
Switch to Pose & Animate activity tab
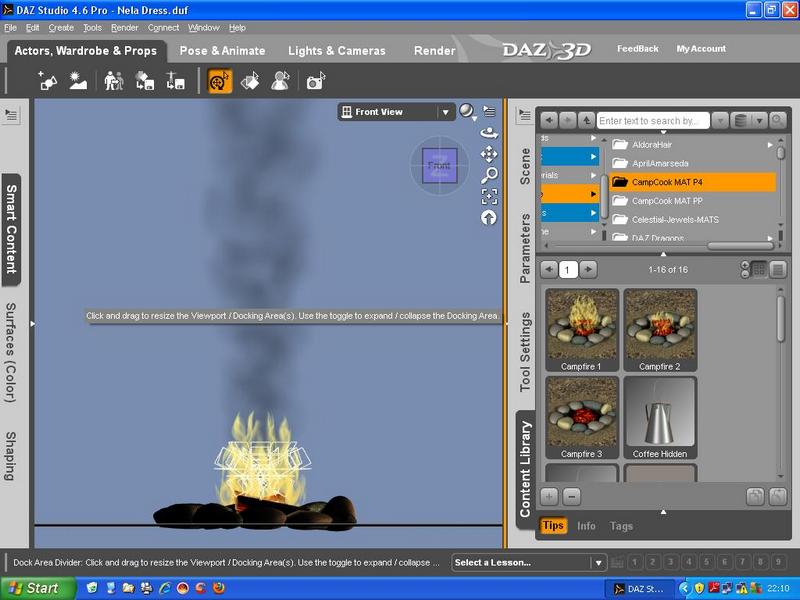click(222, 51)
